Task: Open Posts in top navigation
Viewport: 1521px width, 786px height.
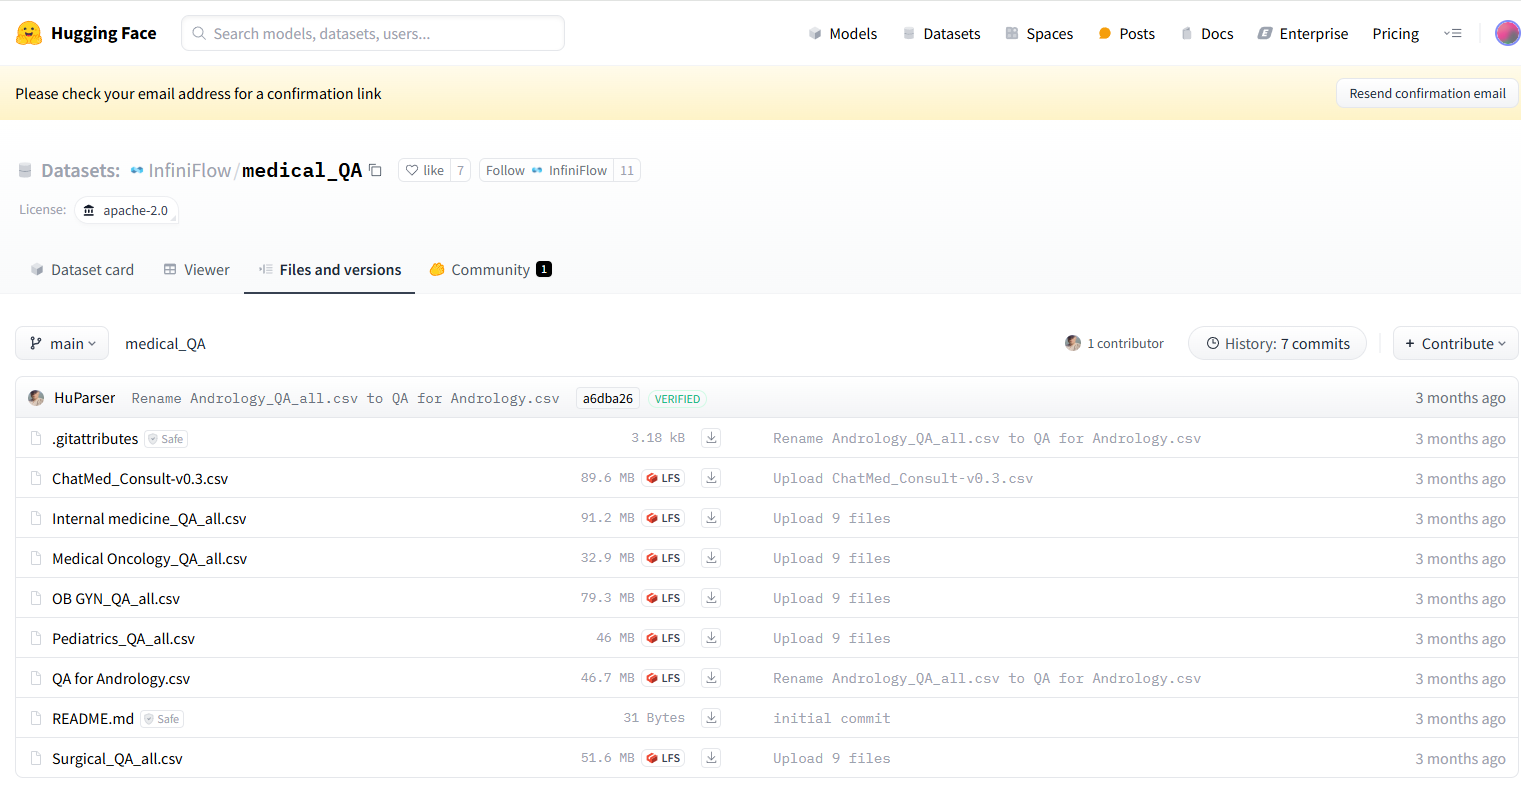Action: [x=1127, y=34]
